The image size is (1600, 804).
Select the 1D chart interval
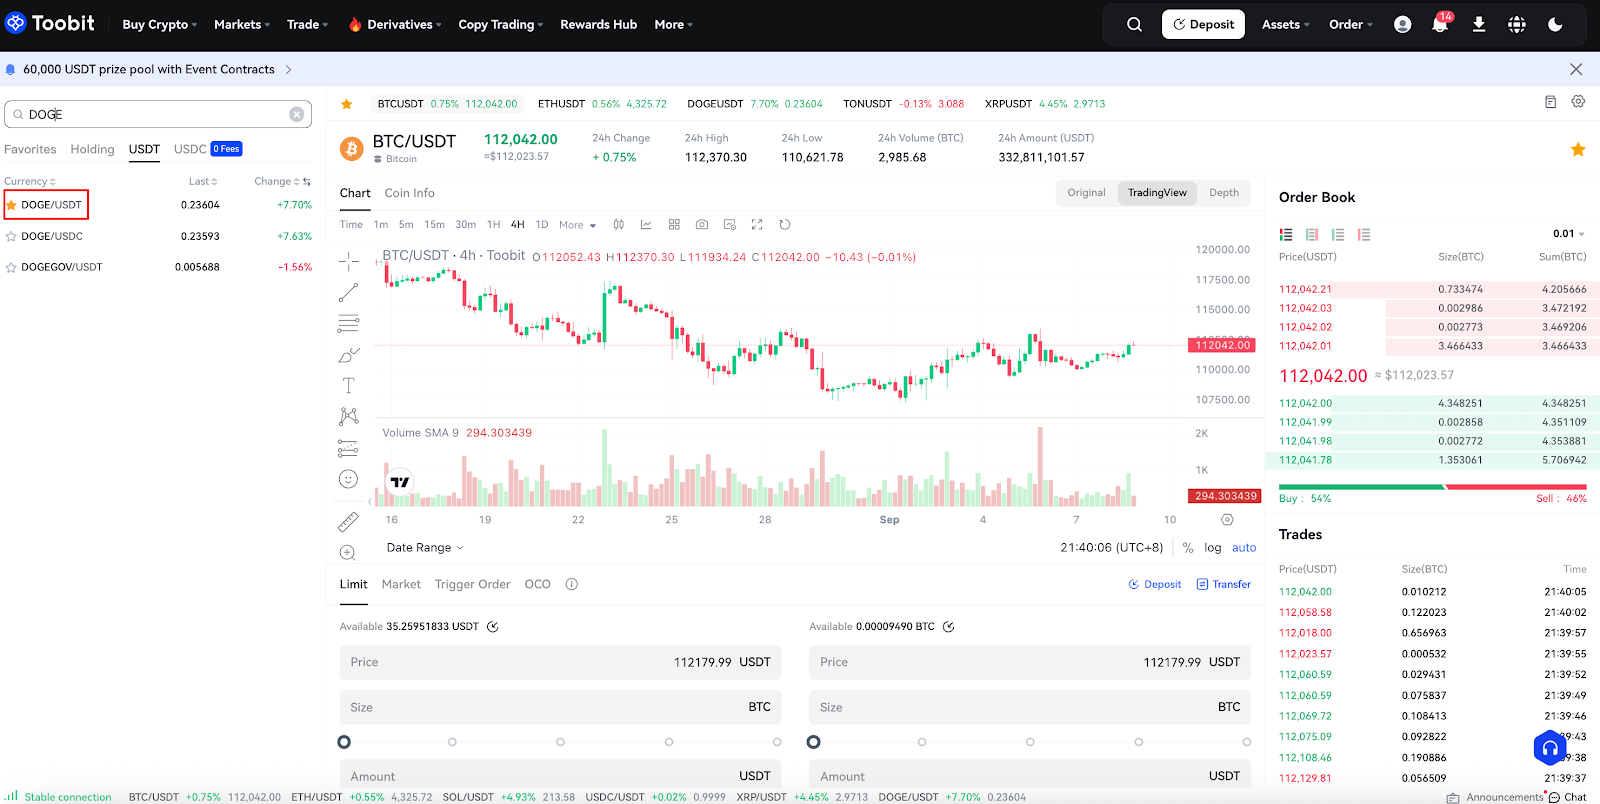542,224
